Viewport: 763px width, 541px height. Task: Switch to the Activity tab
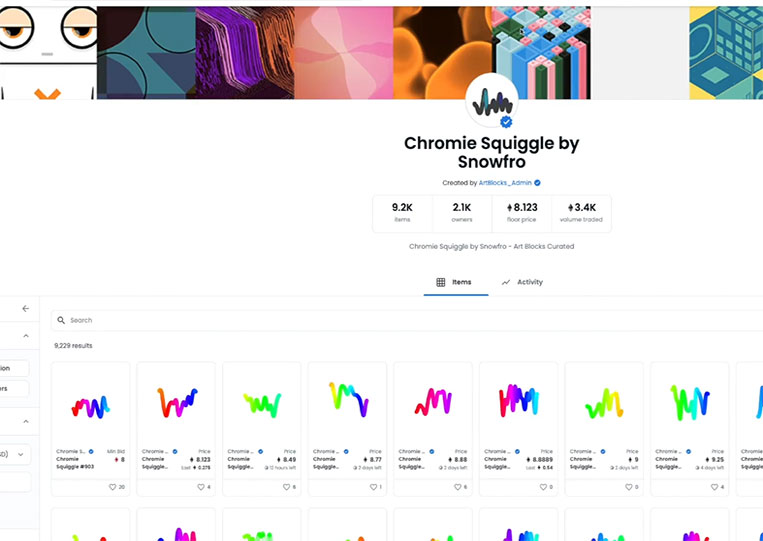(x=522, y=282)
